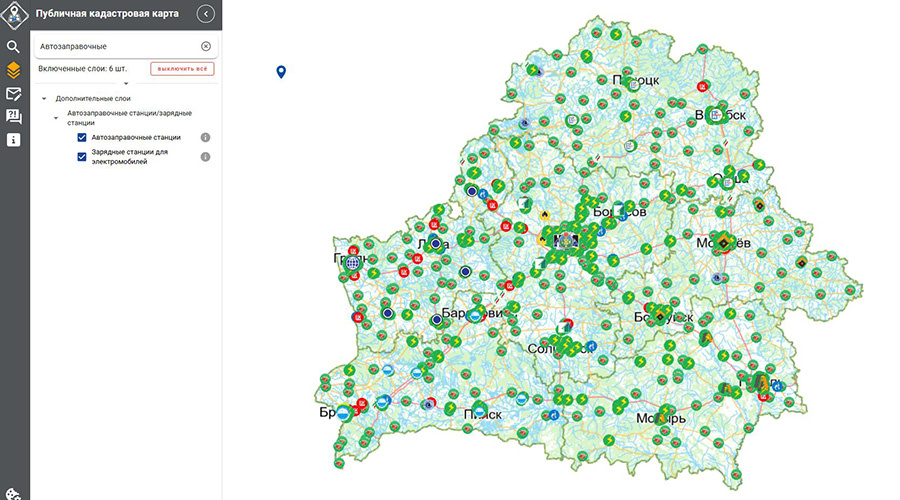Click the Полоцк city label on map

tap(636, 80)
